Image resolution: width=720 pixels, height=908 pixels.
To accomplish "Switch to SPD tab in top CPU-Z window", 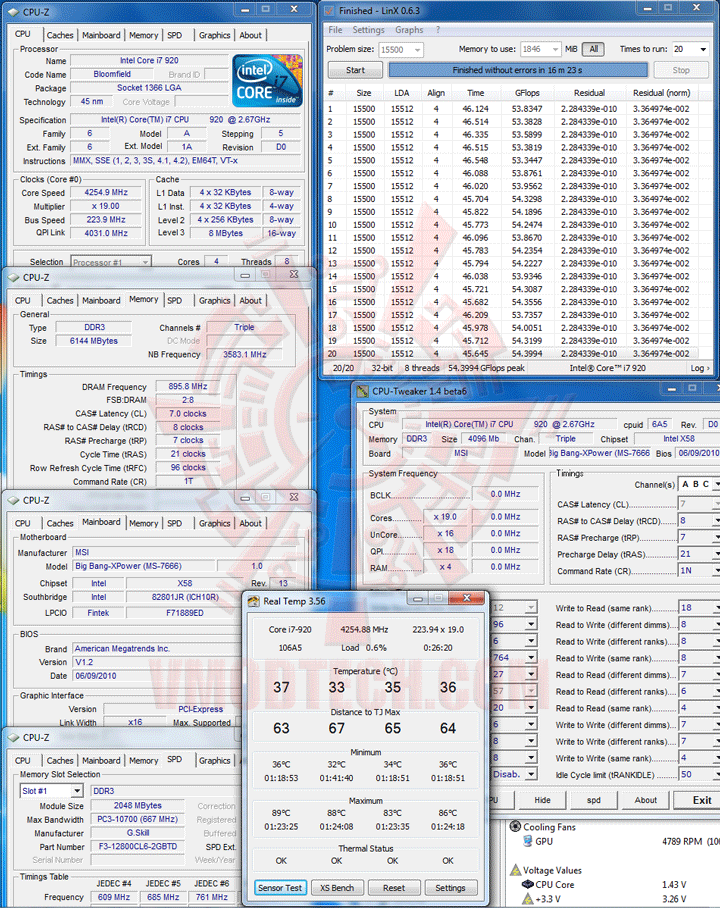I will click(174, 35).
